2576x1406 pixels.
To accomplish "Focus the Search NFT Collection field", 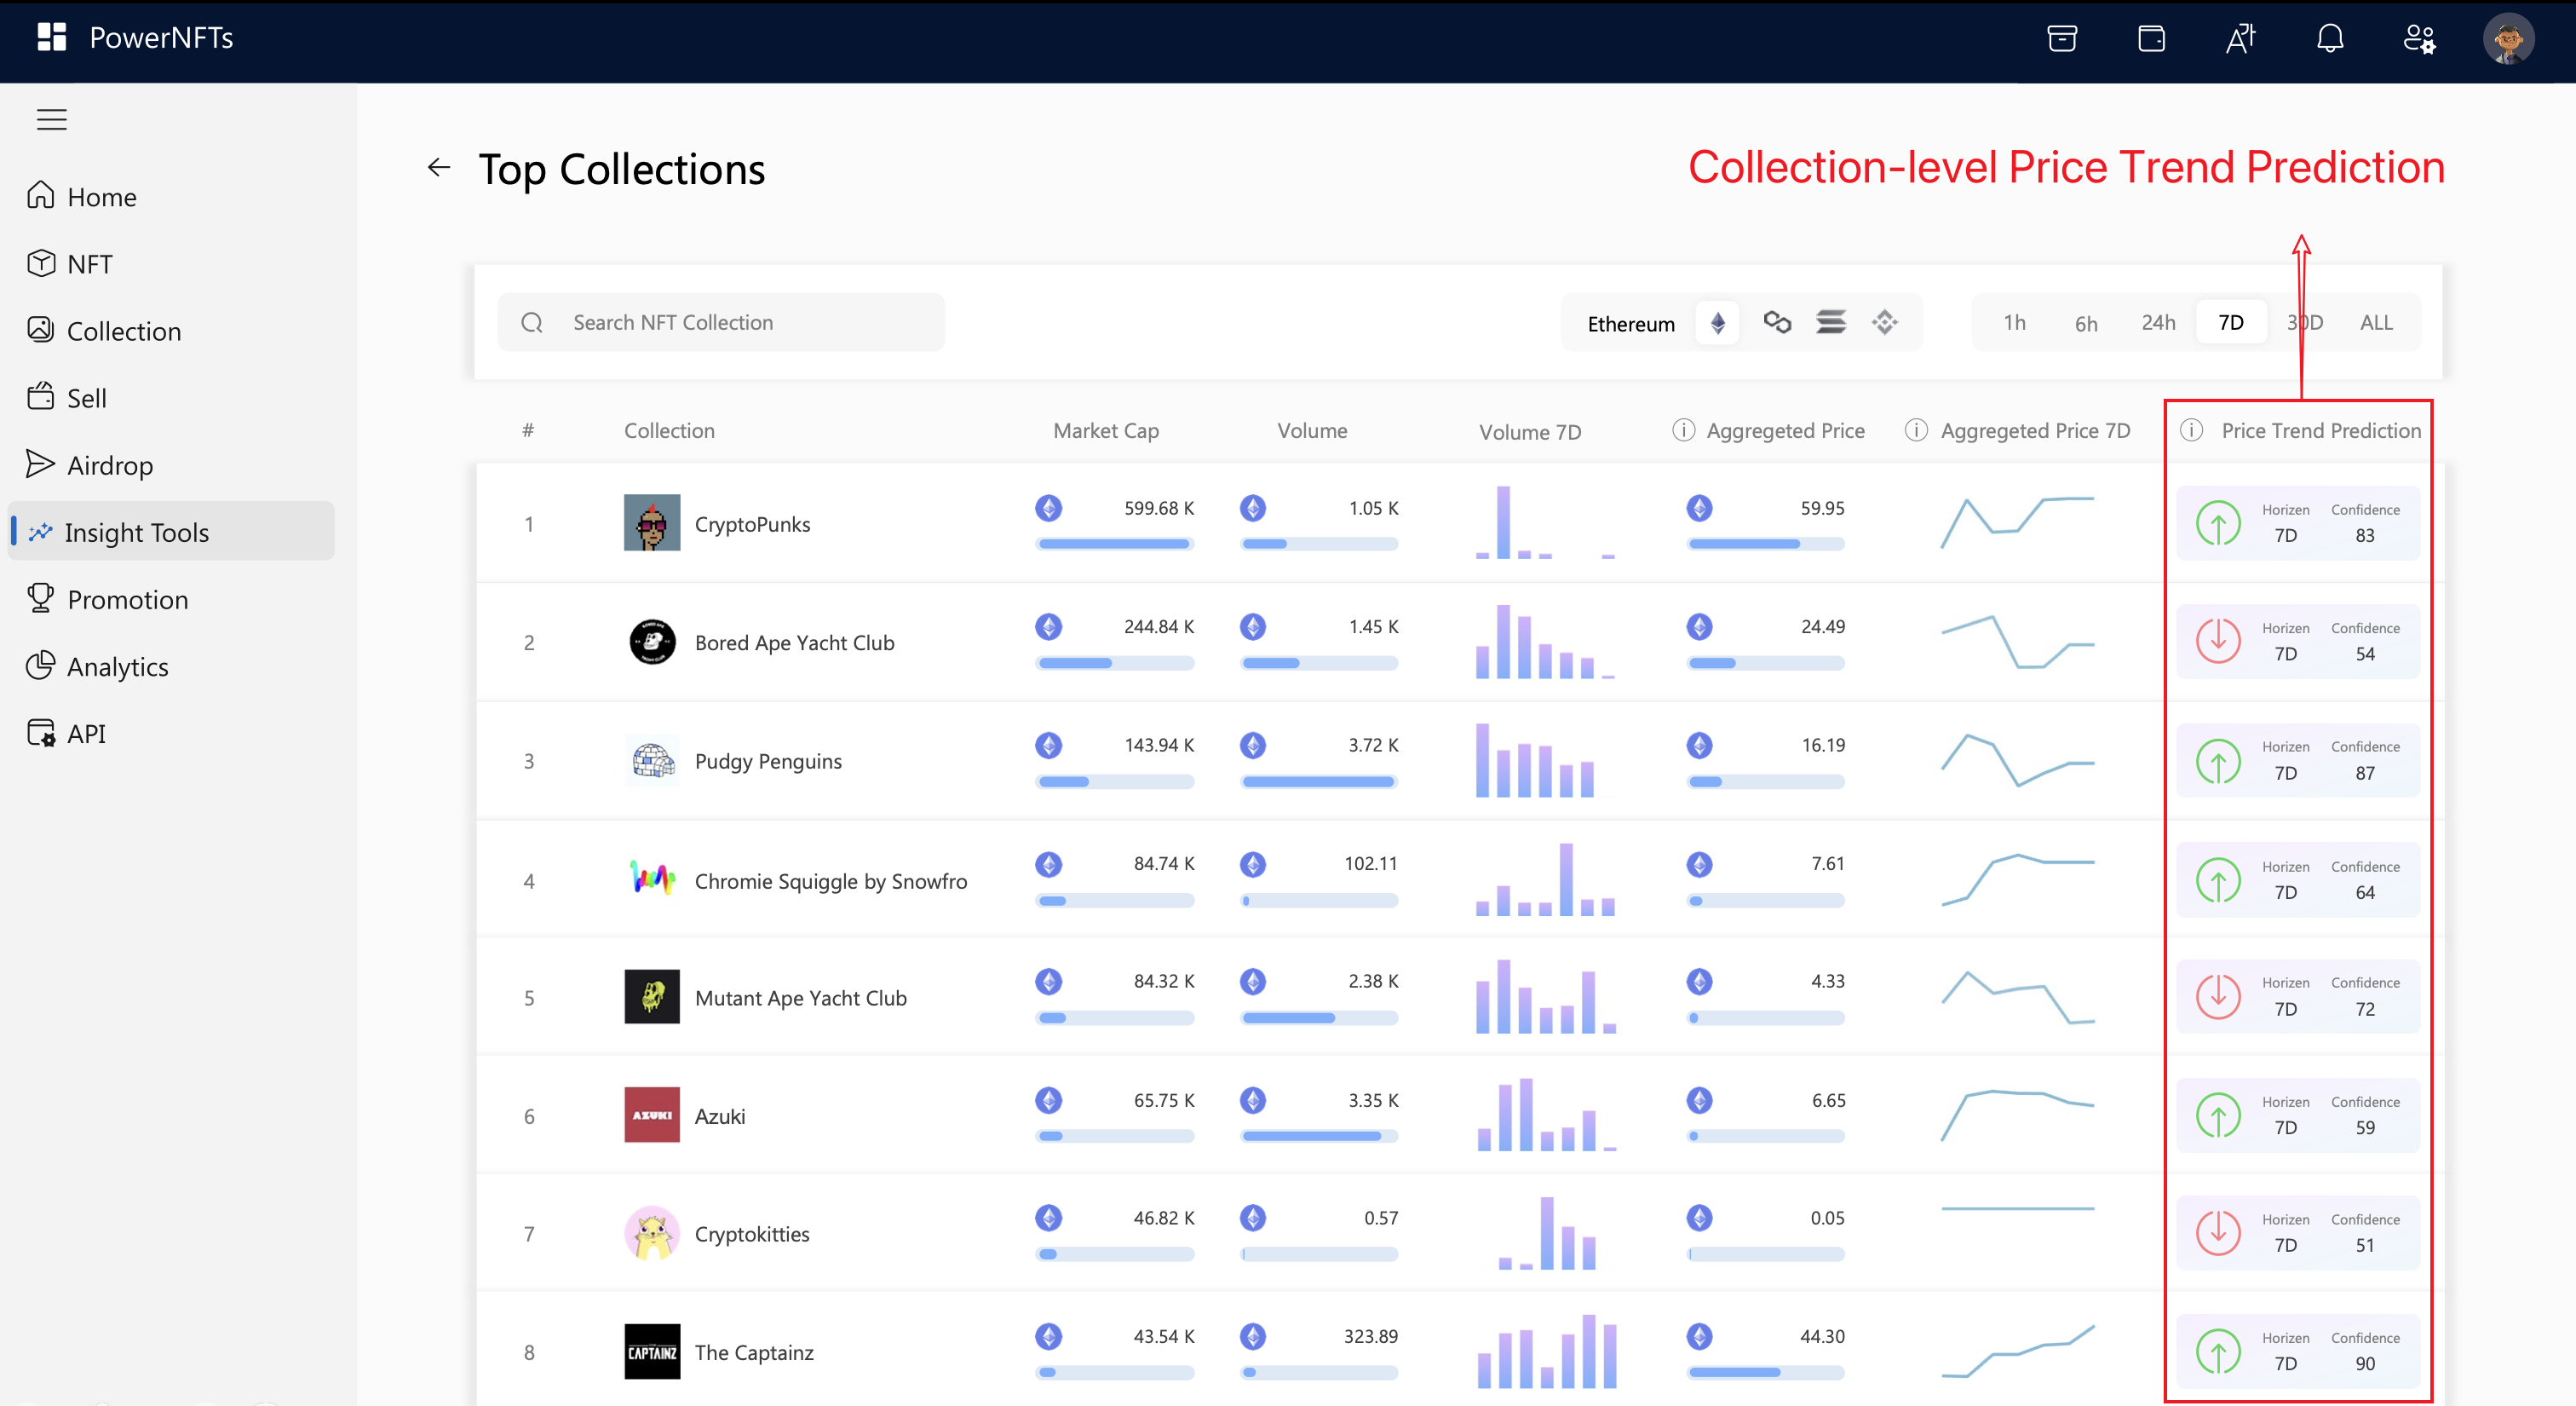I will [x=721, y=322].
